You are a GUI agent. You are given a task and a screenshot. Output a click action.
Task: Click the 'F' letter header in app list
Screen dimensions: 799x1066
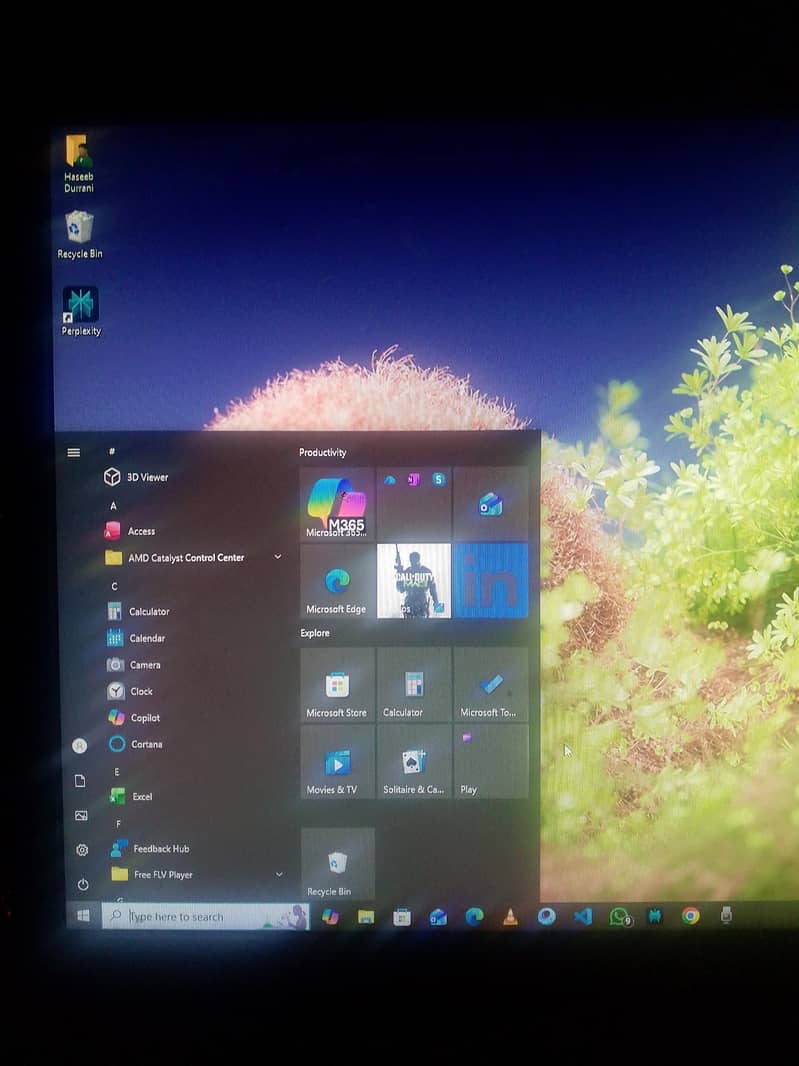click(x=118, y=823)
